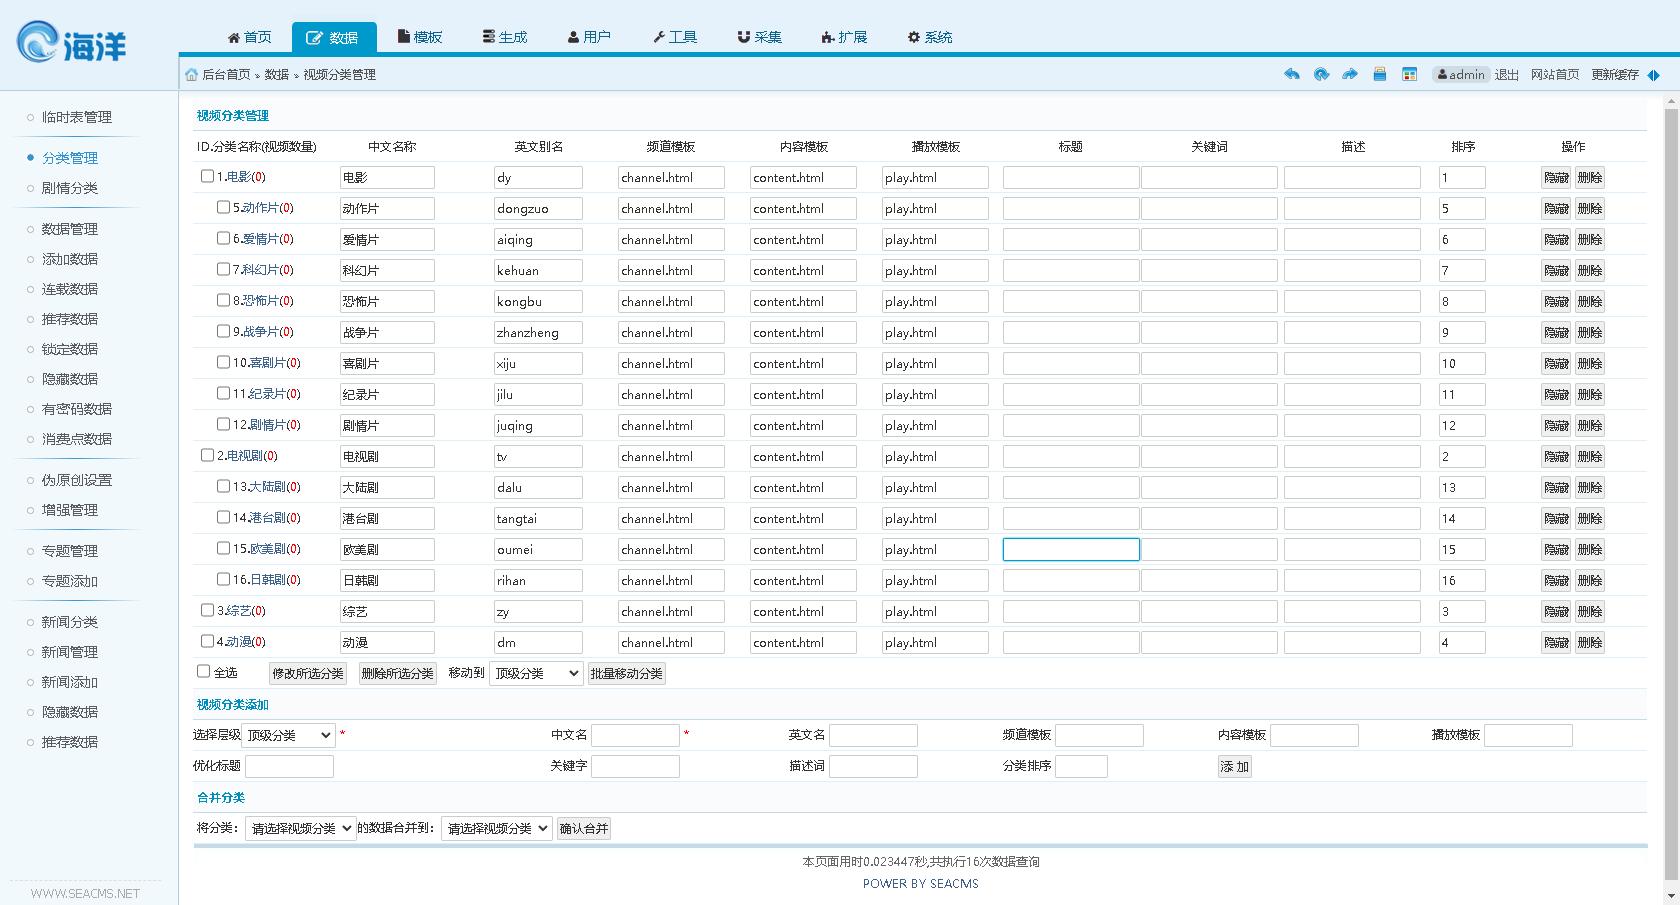Switch to the 模板 tab

(x=420, y=37)
